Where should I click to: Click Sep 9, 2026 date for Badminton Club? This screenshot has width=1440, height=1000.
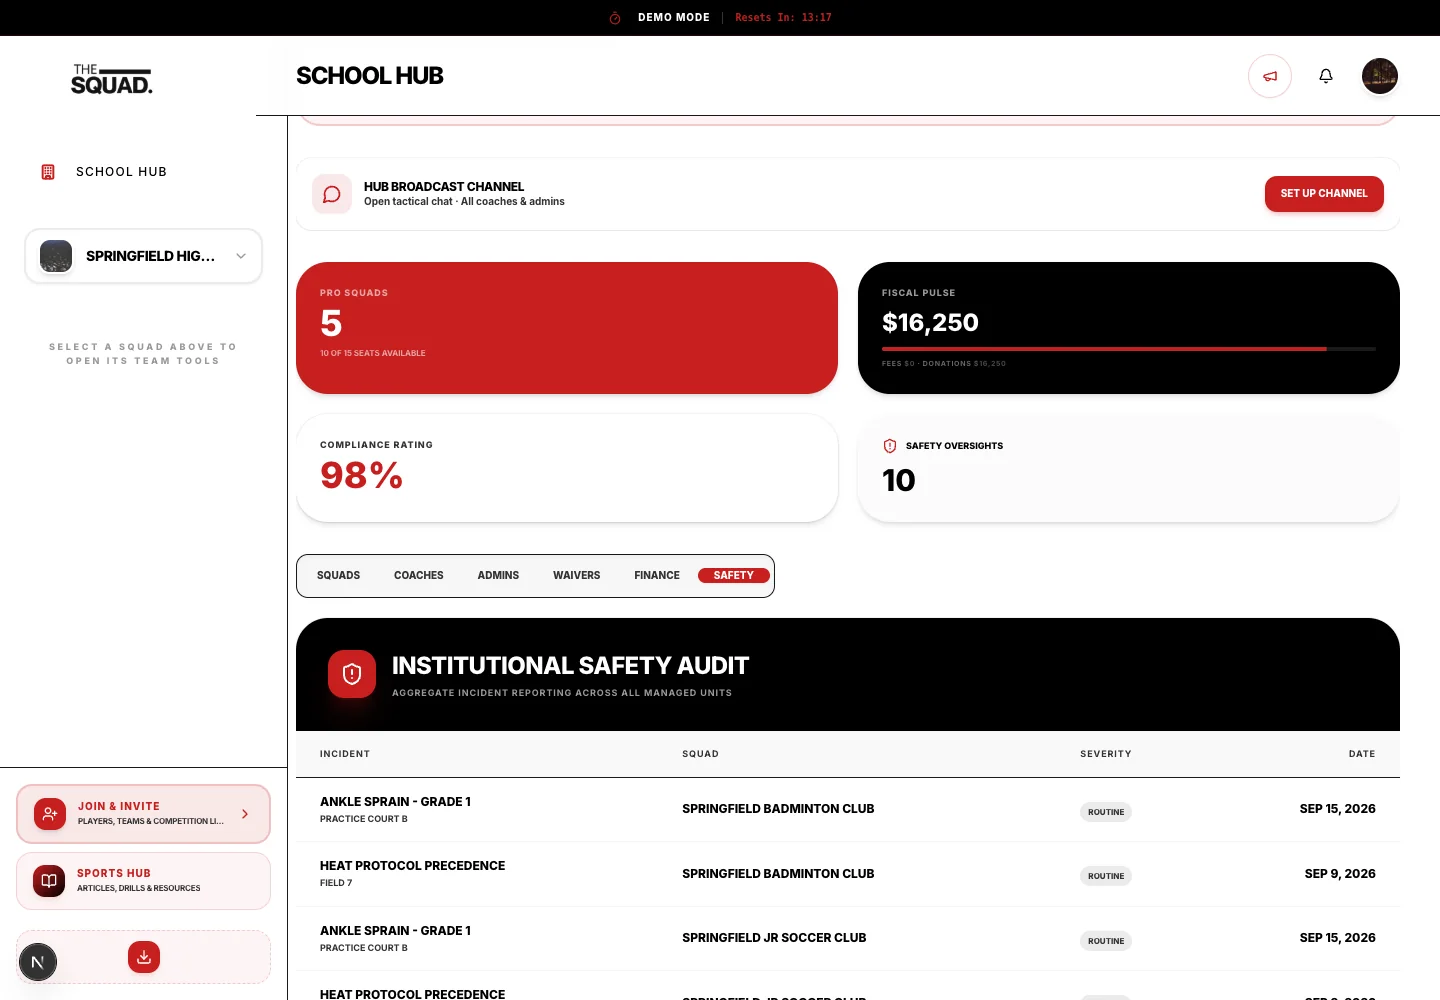pos(1340,874)
